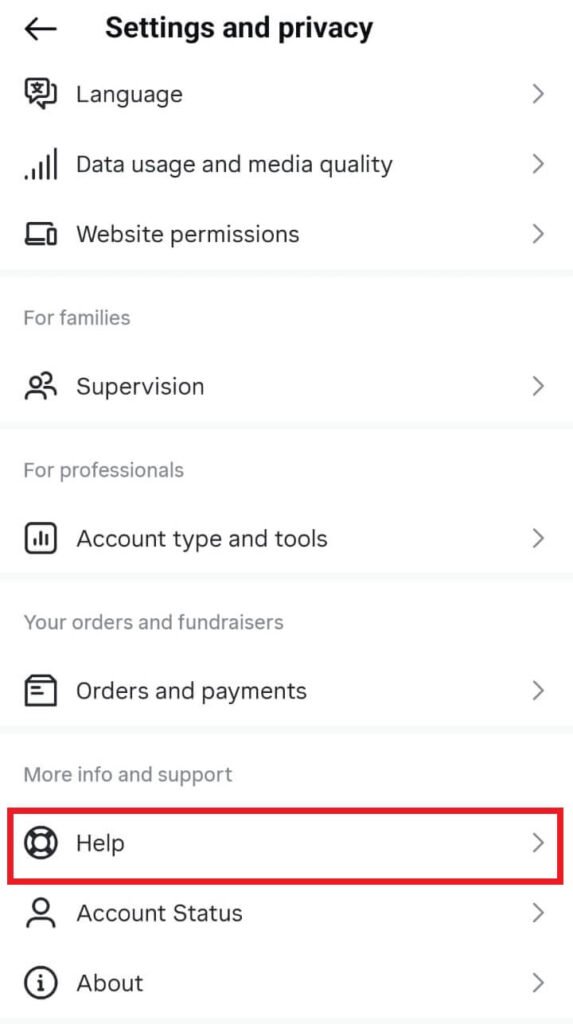Open the Supervision menu item
Image resolution: width=573 pixels, height=1024 pixels.
(286, 386)
